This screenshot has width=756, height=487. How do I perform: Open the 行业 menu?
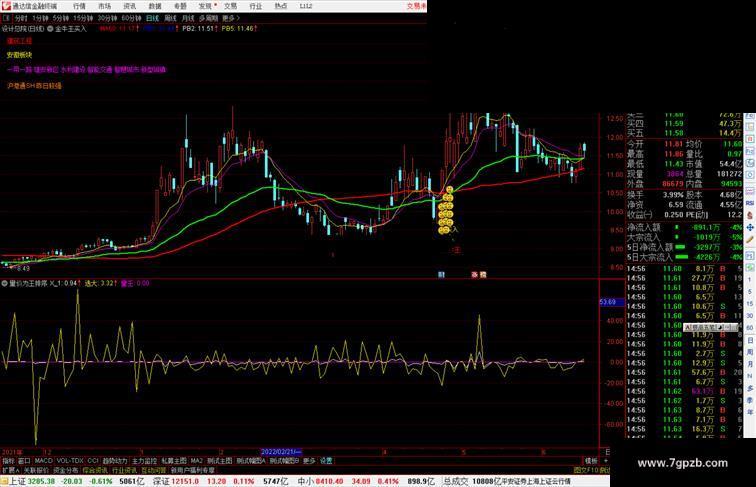256,6
